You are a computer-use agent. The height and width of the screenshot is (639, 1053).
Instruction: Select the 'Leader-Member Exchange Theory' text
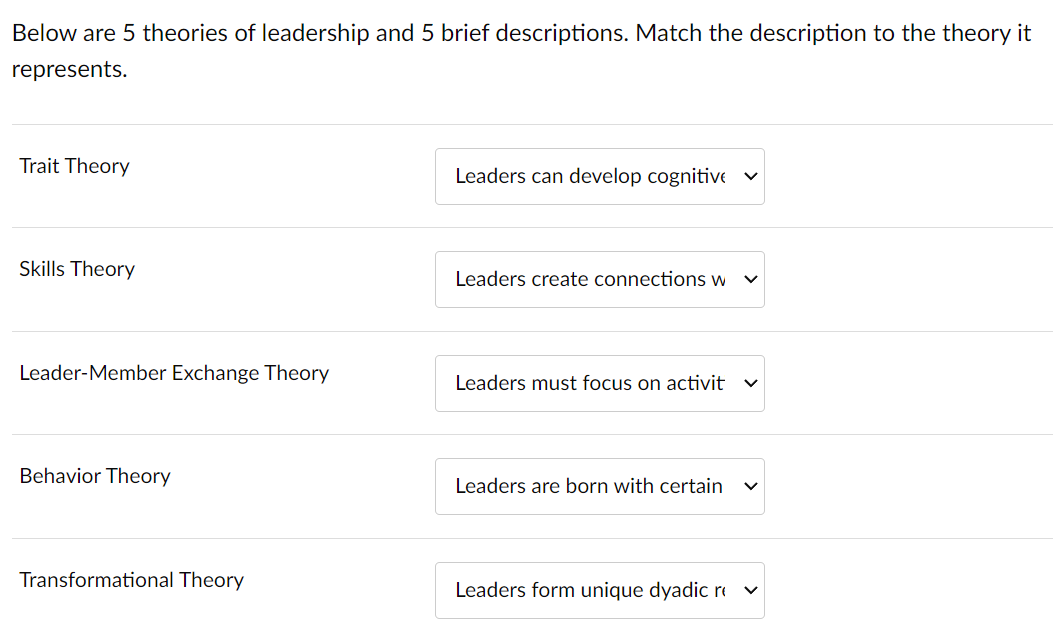pyautogui.click(x=174, y=372)
